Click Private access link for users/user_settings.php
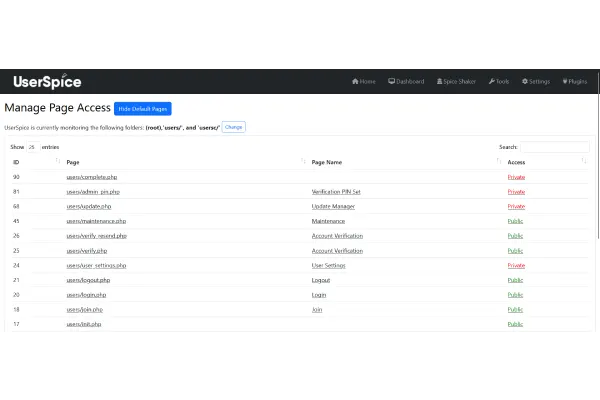Image resolution: width=600 pixels, height=400 pixels. point(516,265)
